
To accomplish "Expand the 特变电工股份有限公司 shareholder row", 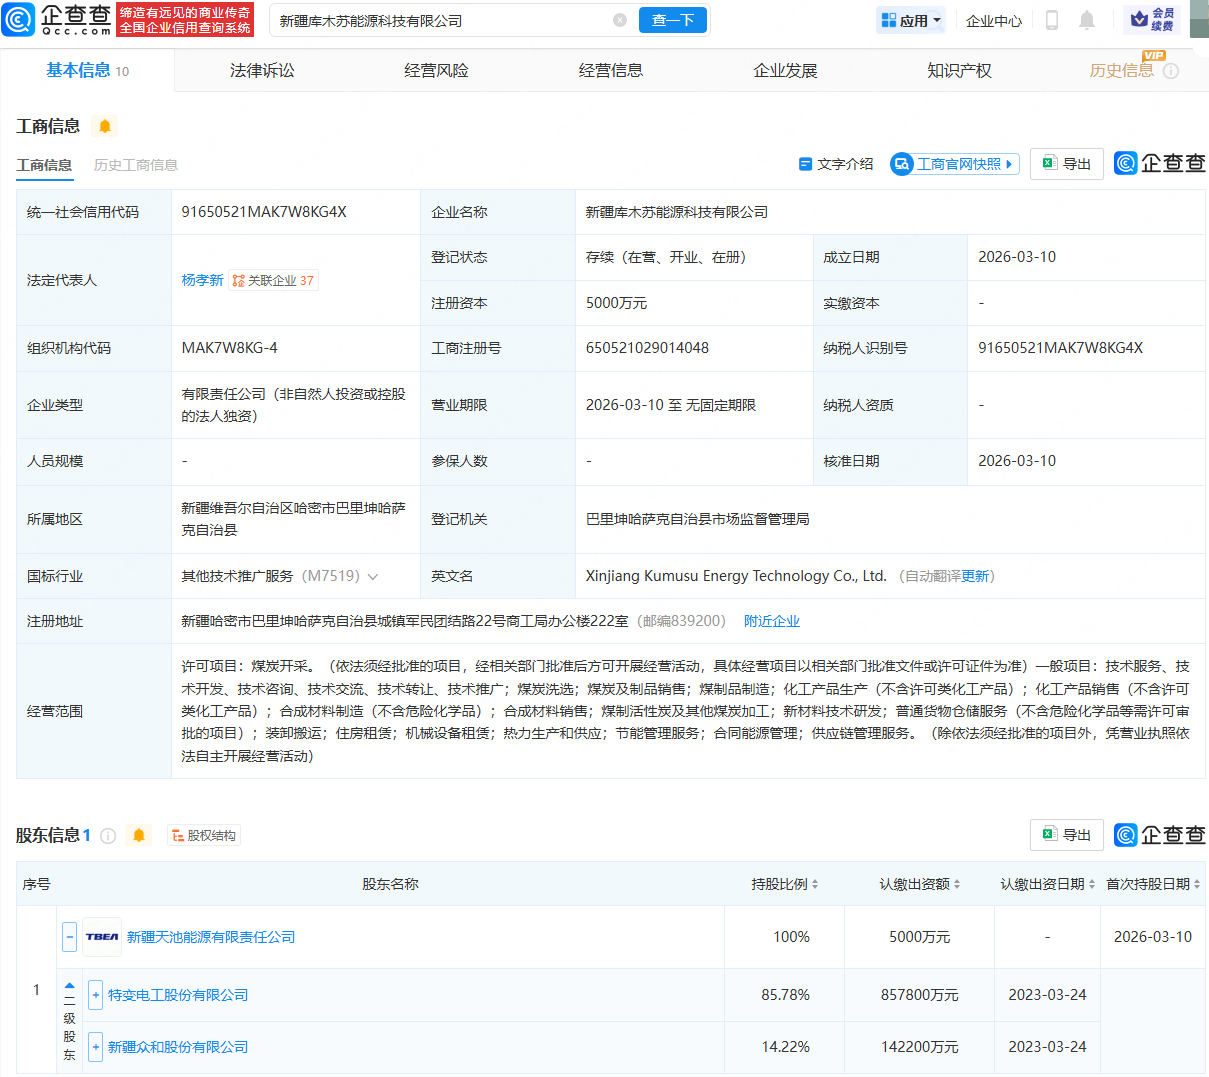I will click(x=95, y=995).
